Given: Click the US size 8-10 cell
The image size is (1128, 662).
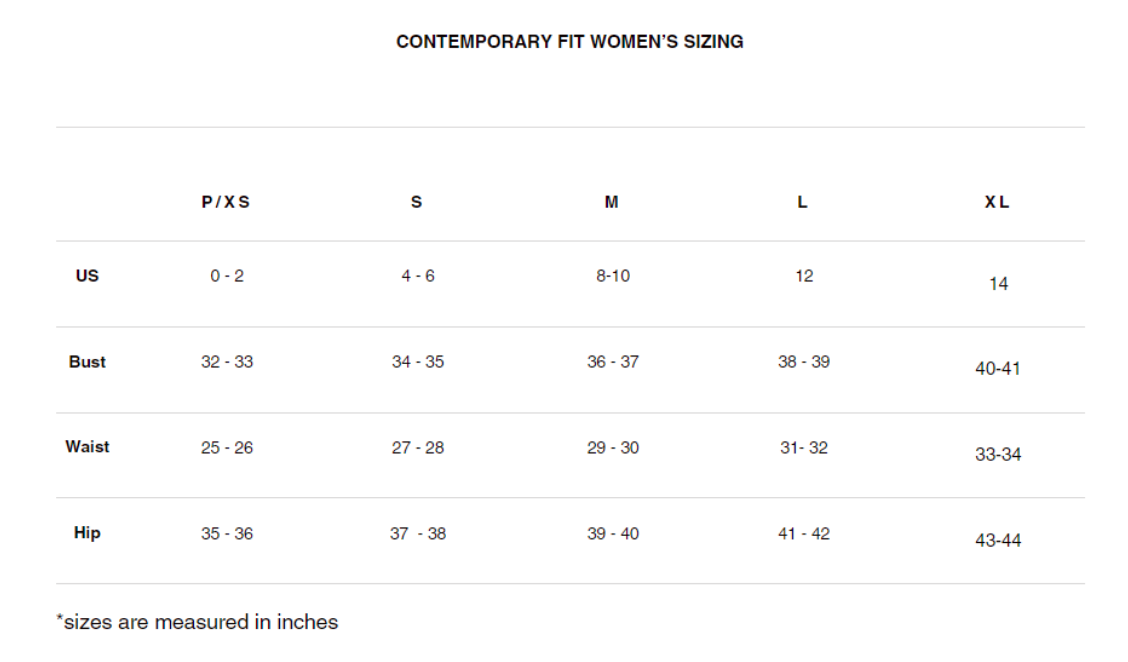Looking at the screenshot, I should (613, 276).
